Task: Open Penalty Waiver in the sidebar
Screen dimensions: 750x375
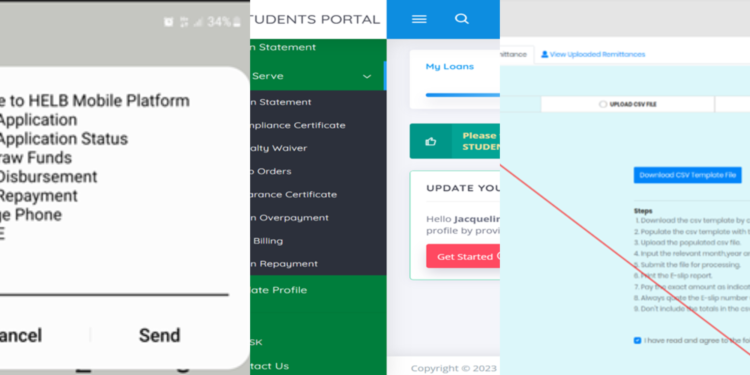Action: coord(279,148)
